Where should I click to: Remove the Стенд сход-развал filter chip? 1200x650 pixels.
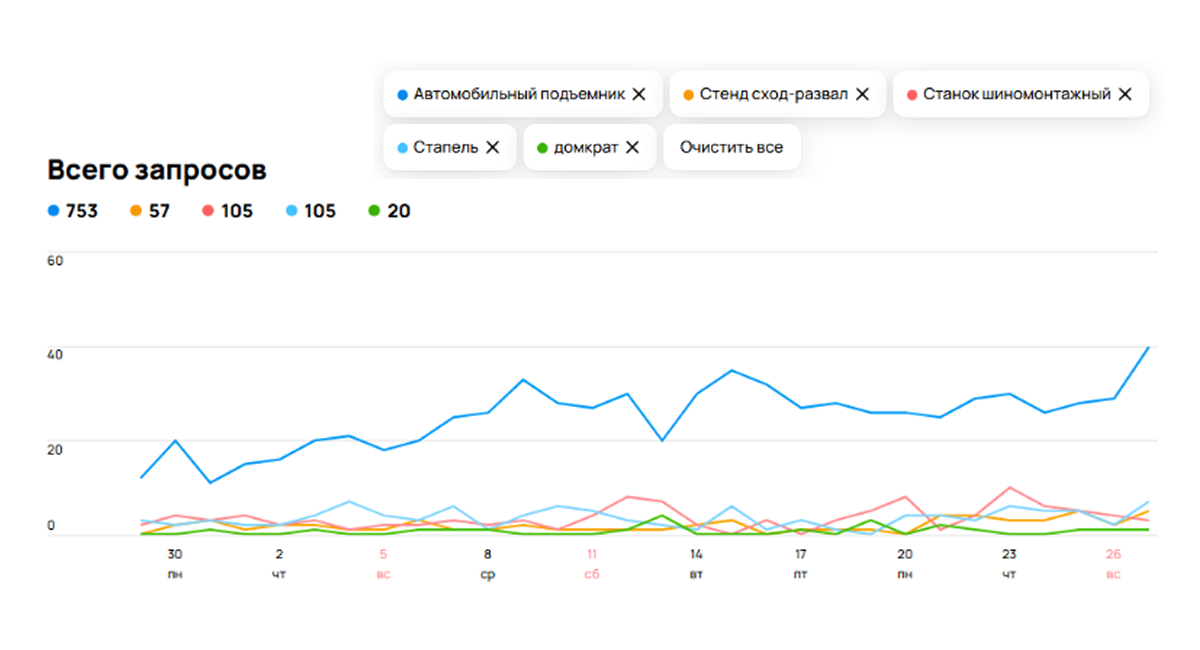click(862, 94)
